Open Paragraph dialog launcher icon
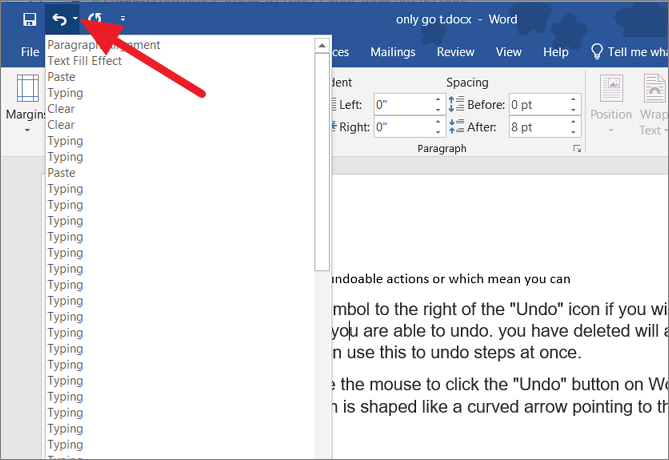The width and height of the screenshot is (669, 460). (x=577, y=148)
